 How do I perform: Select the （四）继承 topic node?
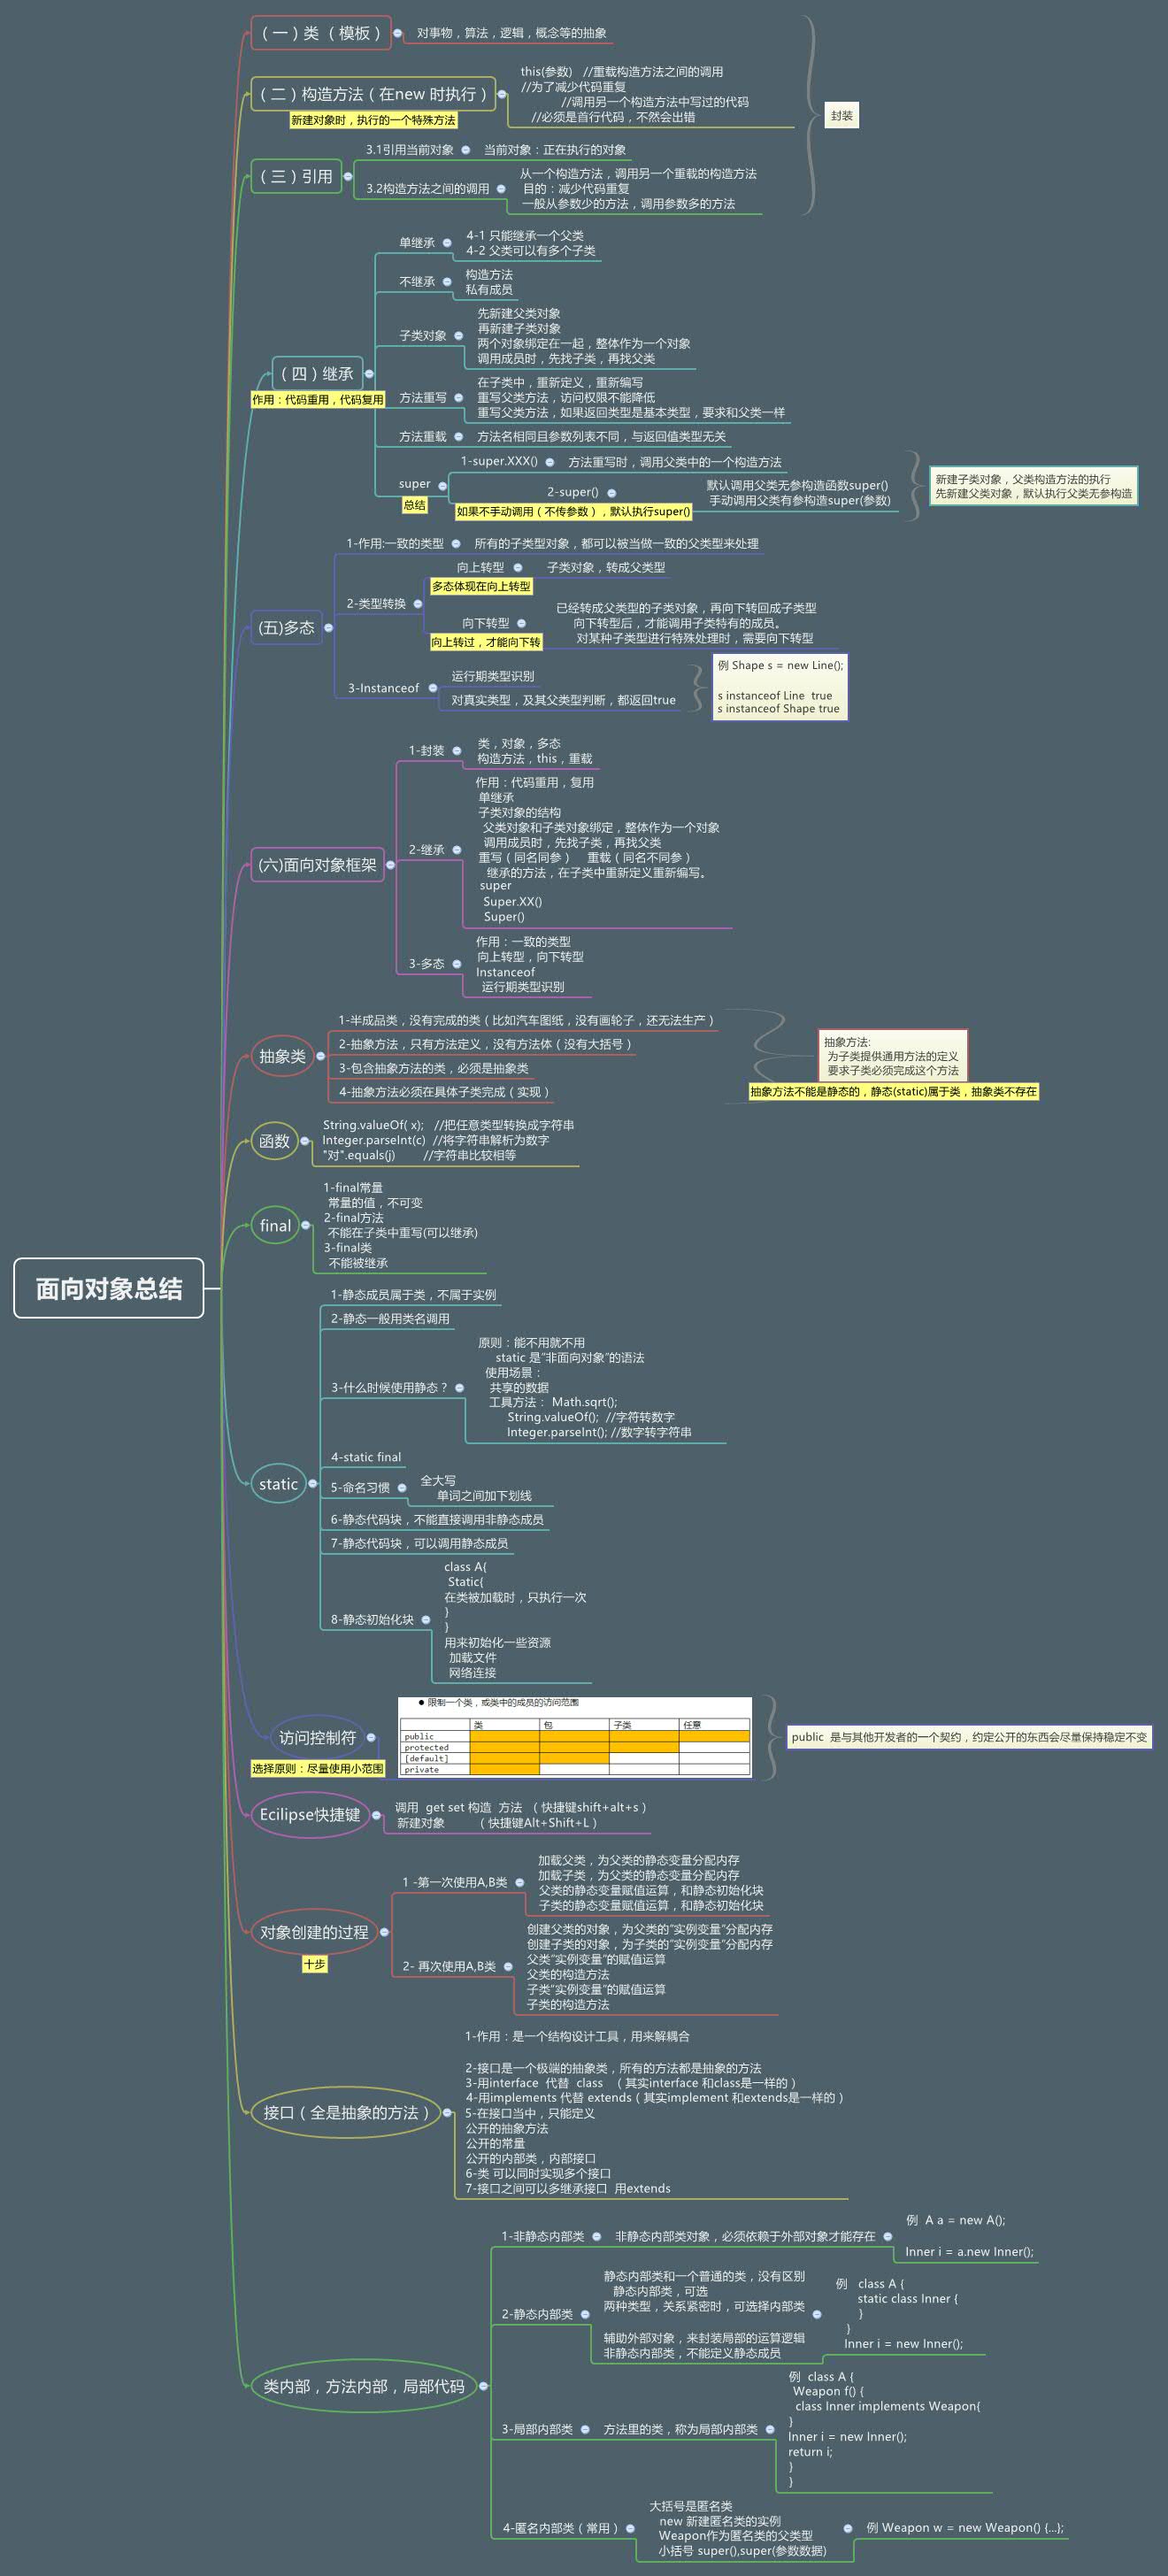(x=317, y=374)
